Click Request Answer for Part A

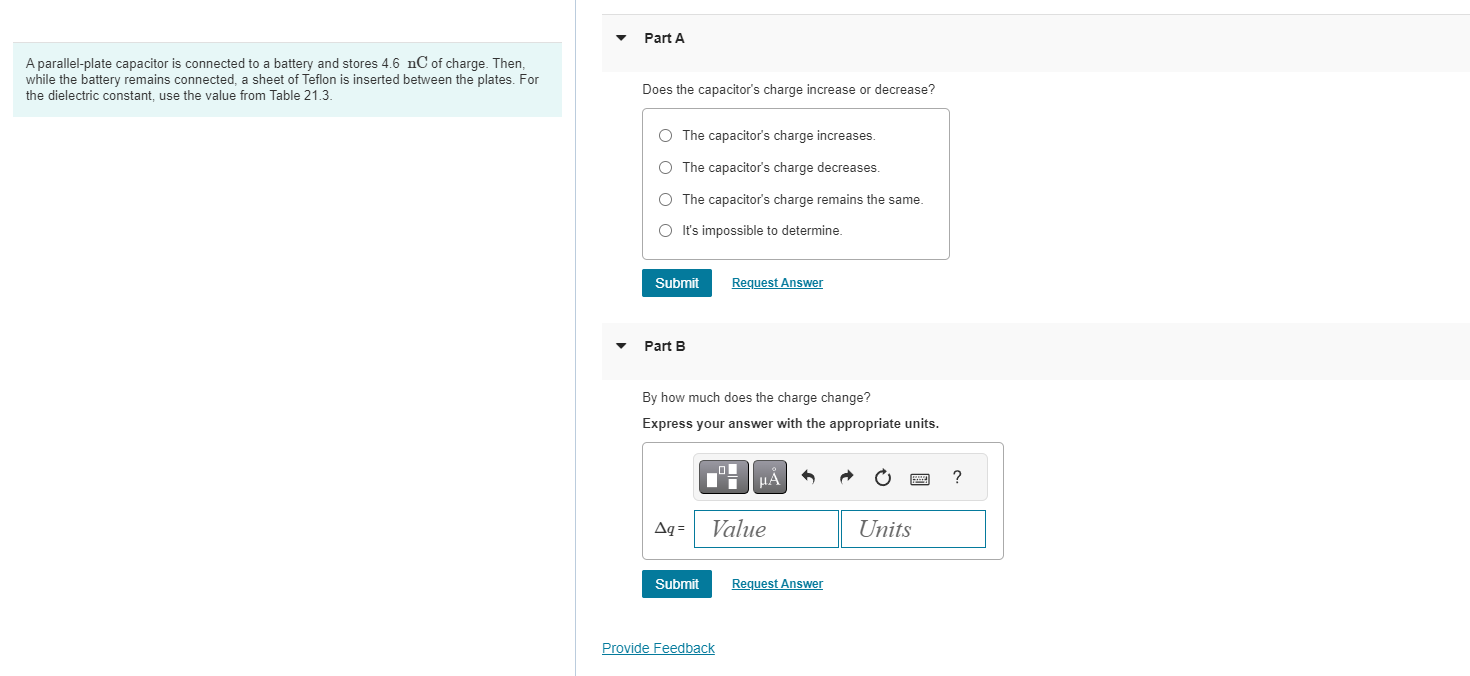tap(777, 283)
